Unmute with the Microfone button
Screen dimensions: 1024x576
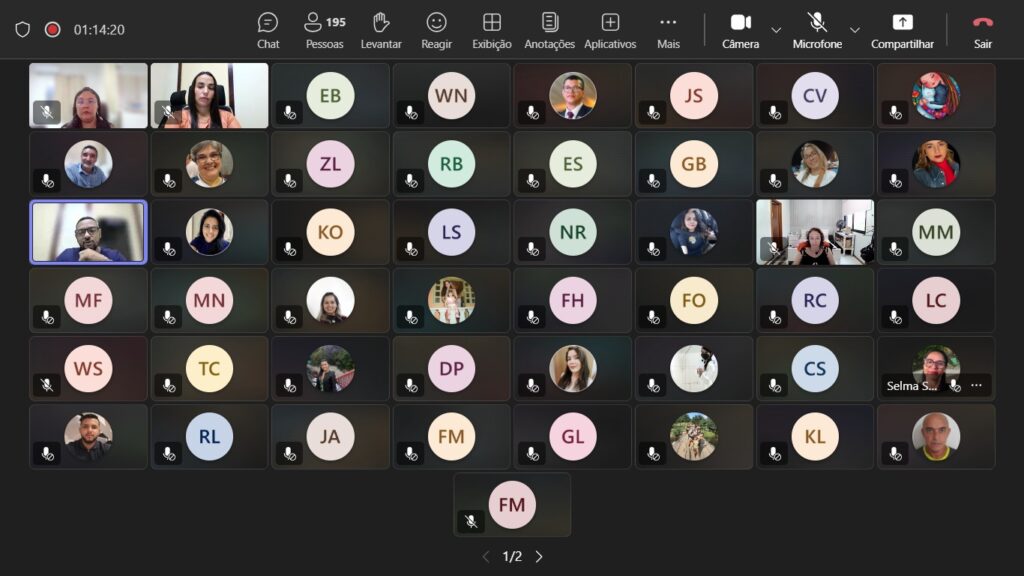(817, 30)
